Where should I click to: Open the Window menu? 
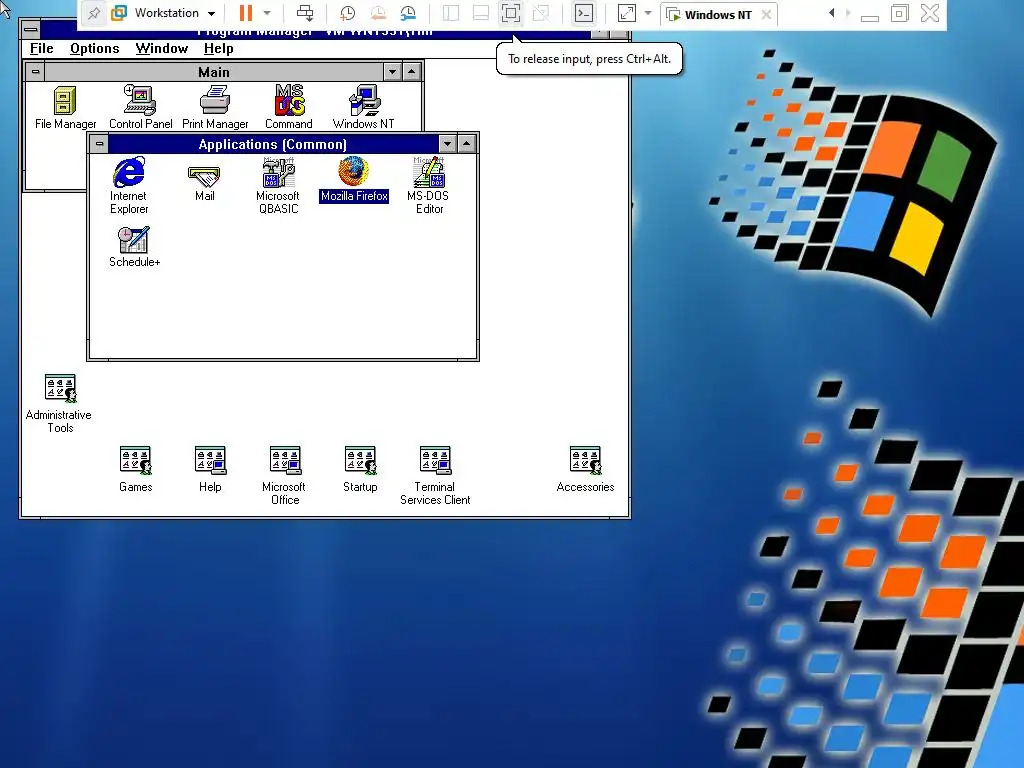pos(161,48)
